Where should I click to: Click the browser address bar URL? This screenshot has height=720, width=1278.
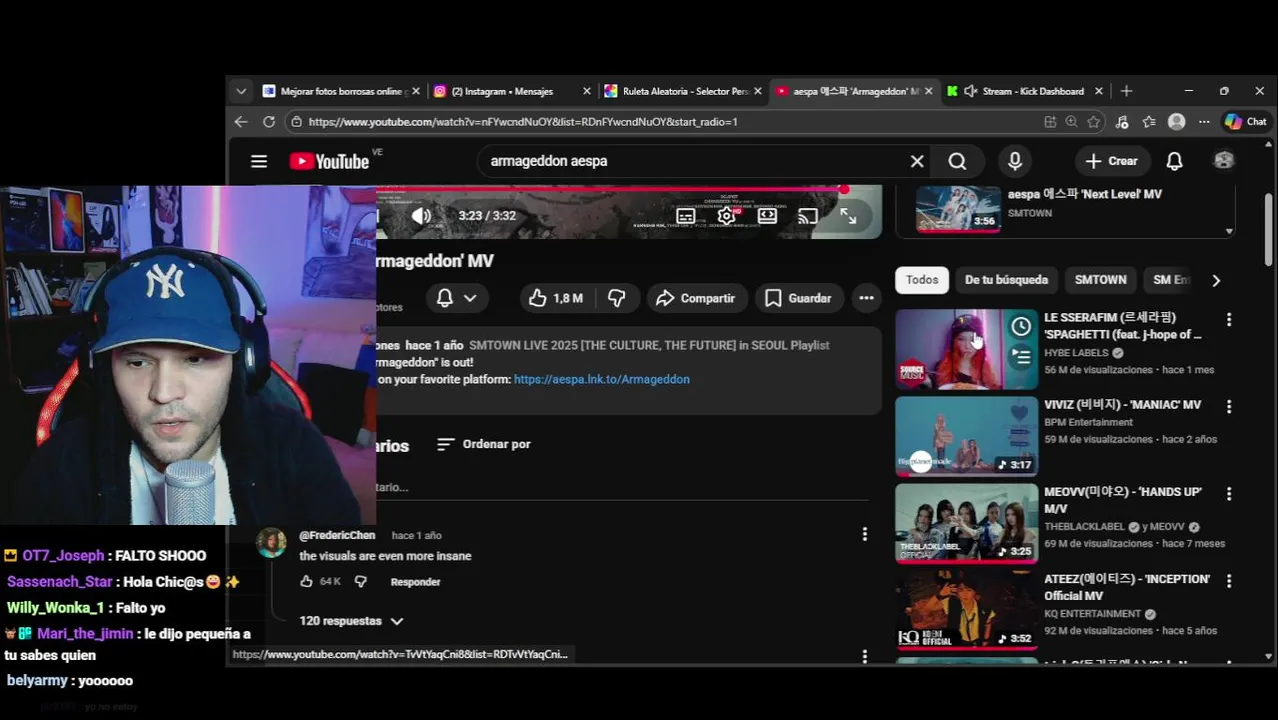(523, 122)
